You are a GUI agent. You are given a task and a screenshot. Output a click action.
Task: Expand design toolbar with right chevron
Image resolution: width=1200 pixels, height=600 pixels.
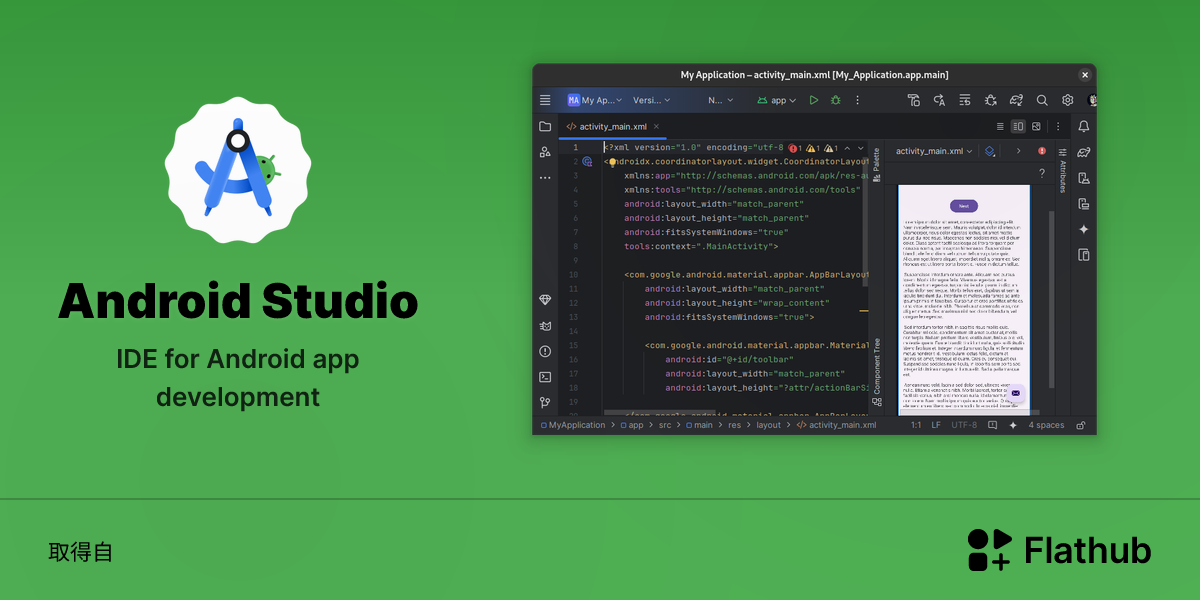(1018, 151)
